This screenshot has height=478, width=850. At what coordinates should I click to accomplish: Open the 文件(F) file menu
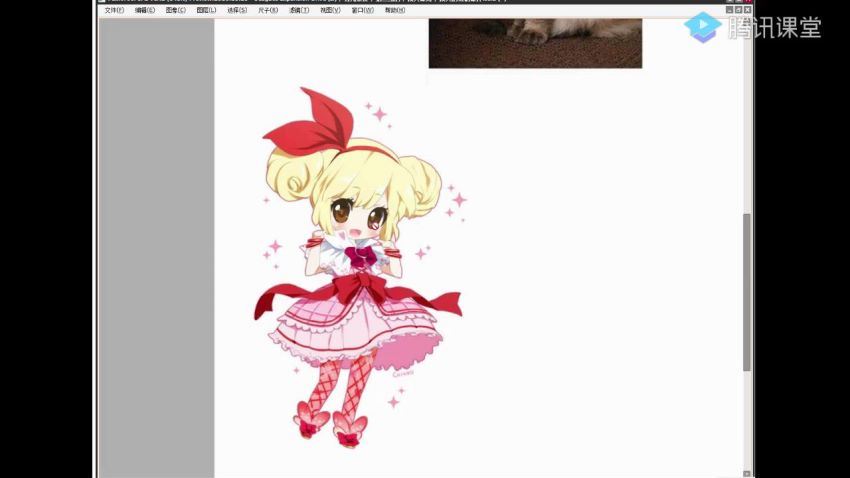click(x=114, y=10)
